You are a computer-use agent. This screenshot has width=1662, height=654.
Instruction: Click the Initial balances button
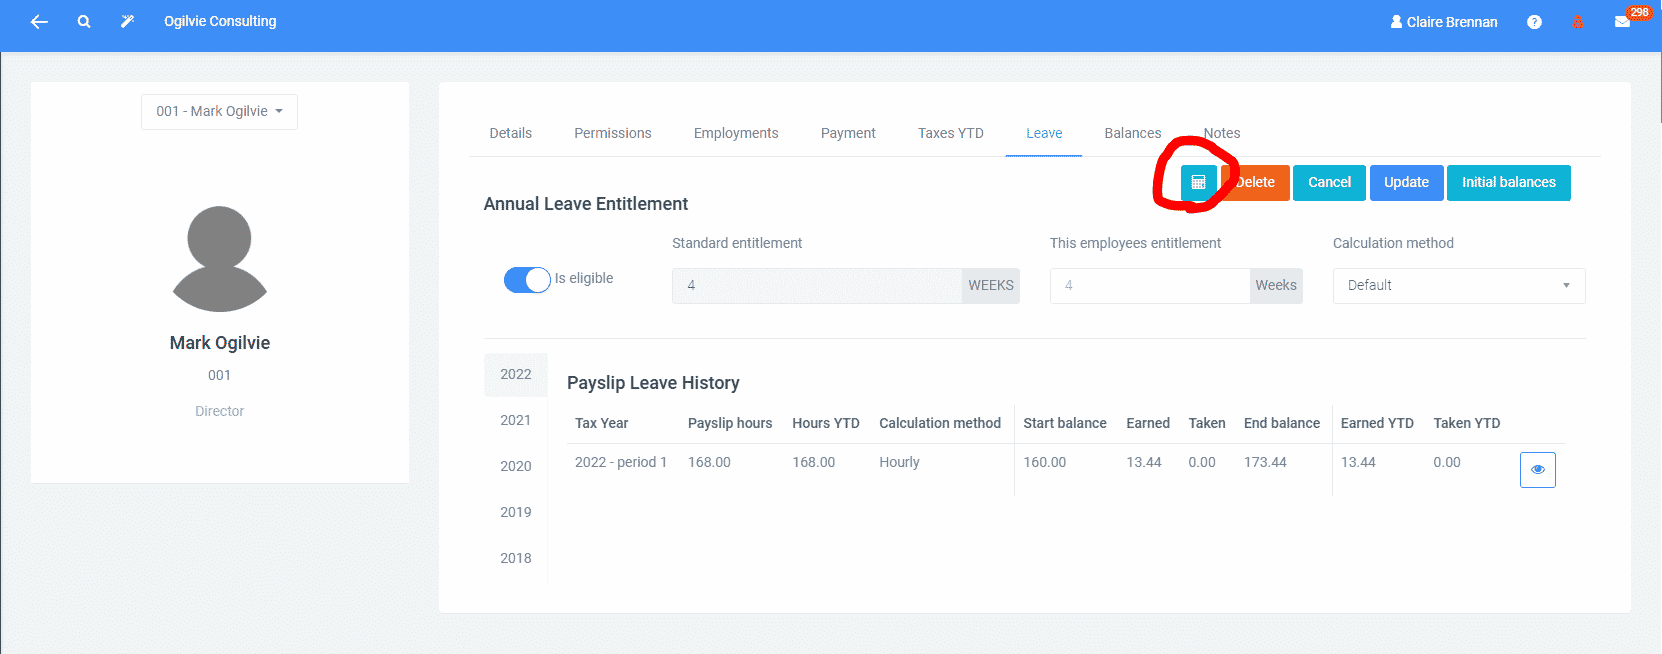coord(1508,183)
